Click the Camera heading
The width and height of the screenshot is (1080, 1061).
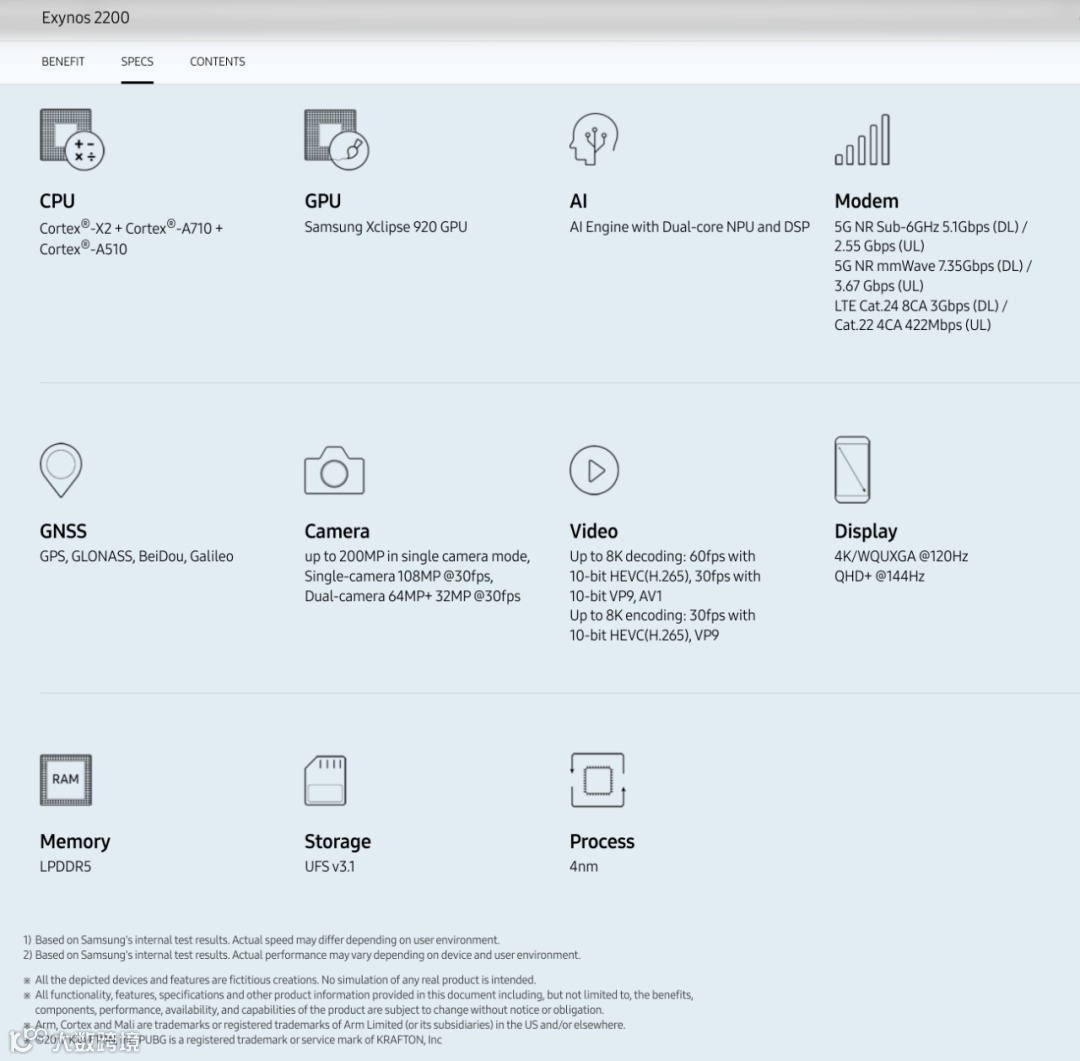337,531
